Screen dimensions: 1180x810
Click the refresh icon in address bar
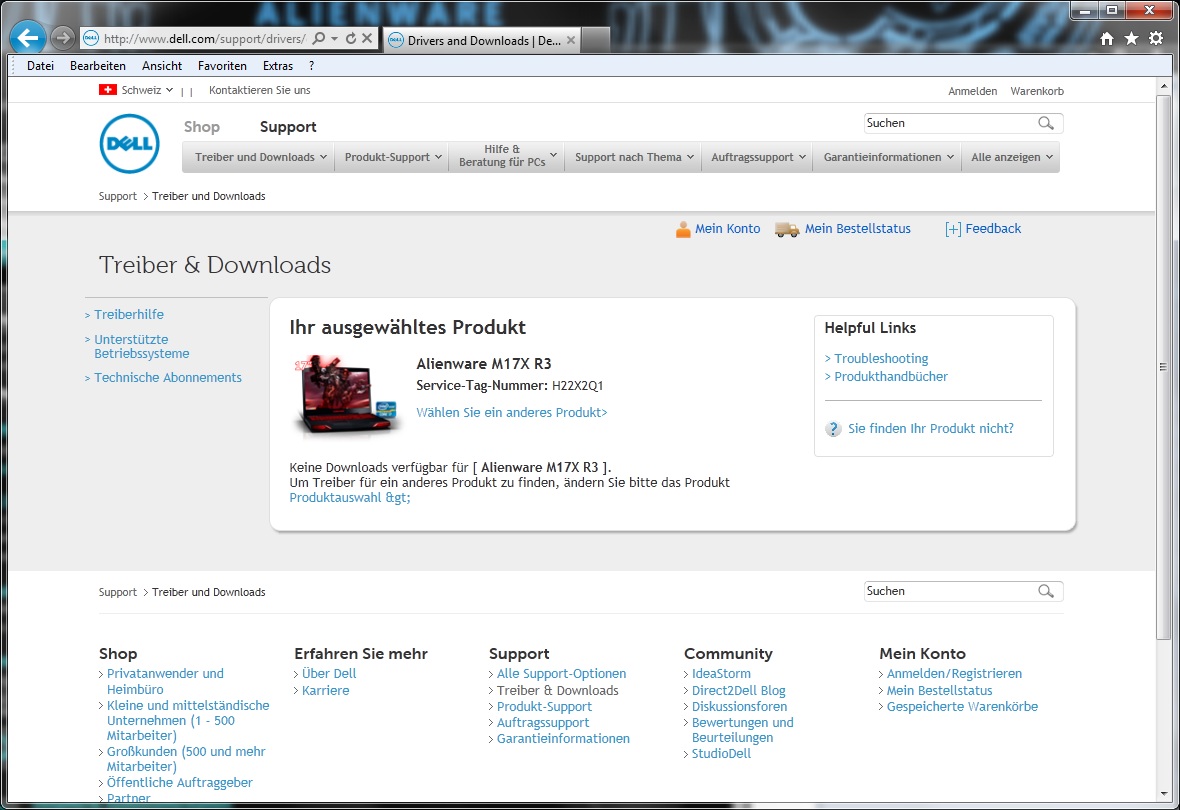pyautogui.click(x=350, y=39)
